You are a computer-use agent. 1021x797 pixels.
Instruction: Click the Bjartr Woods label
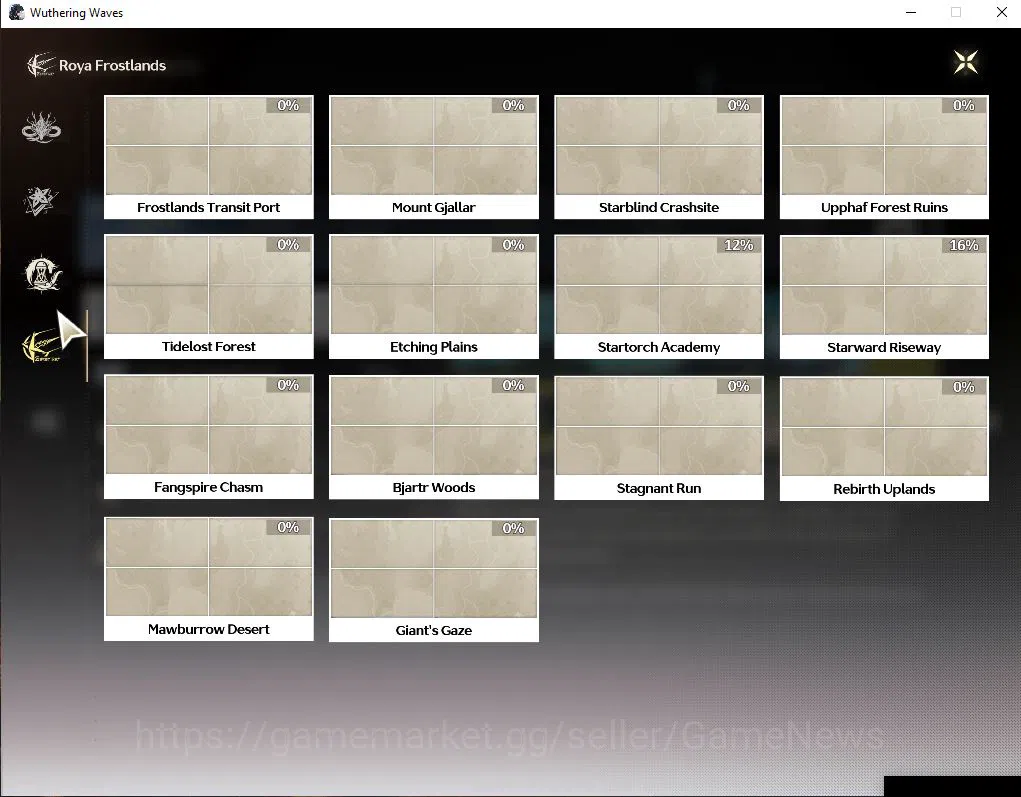coord(434,487)
